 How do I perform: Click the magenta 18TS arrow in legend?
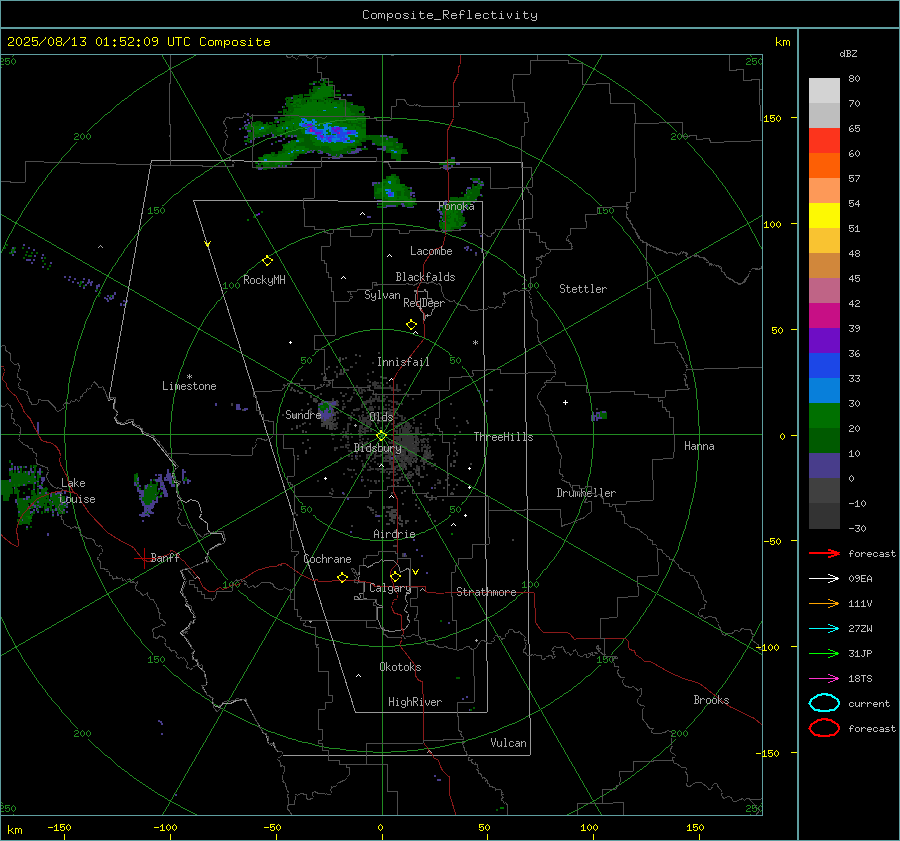coord(824,679)
